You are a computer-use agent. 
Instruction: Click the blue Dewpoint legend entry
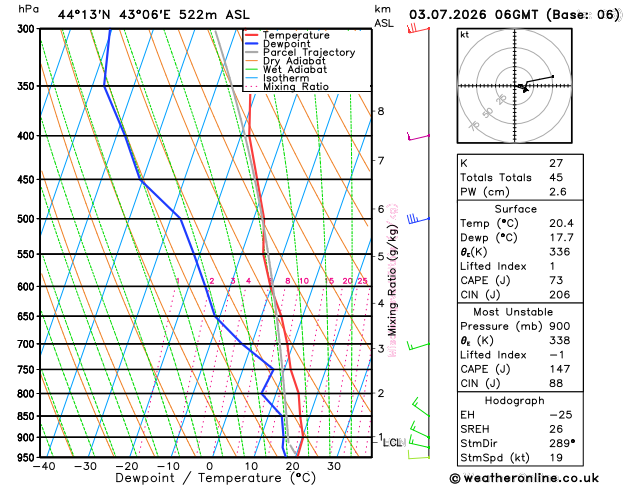278,44
